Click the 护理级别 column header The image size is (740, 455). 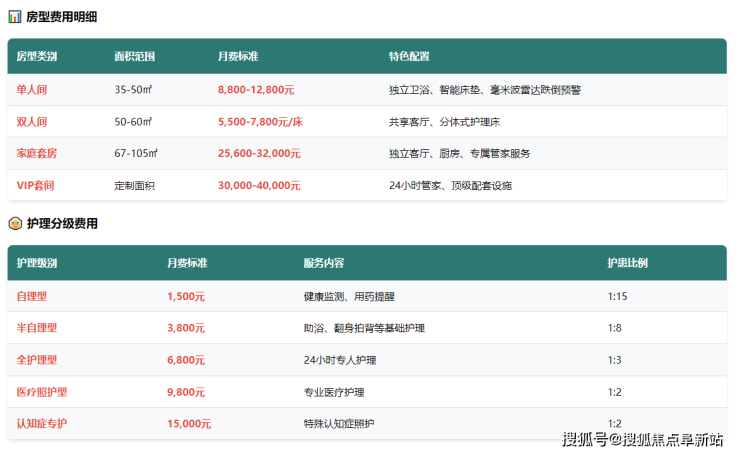coord(37,263)
